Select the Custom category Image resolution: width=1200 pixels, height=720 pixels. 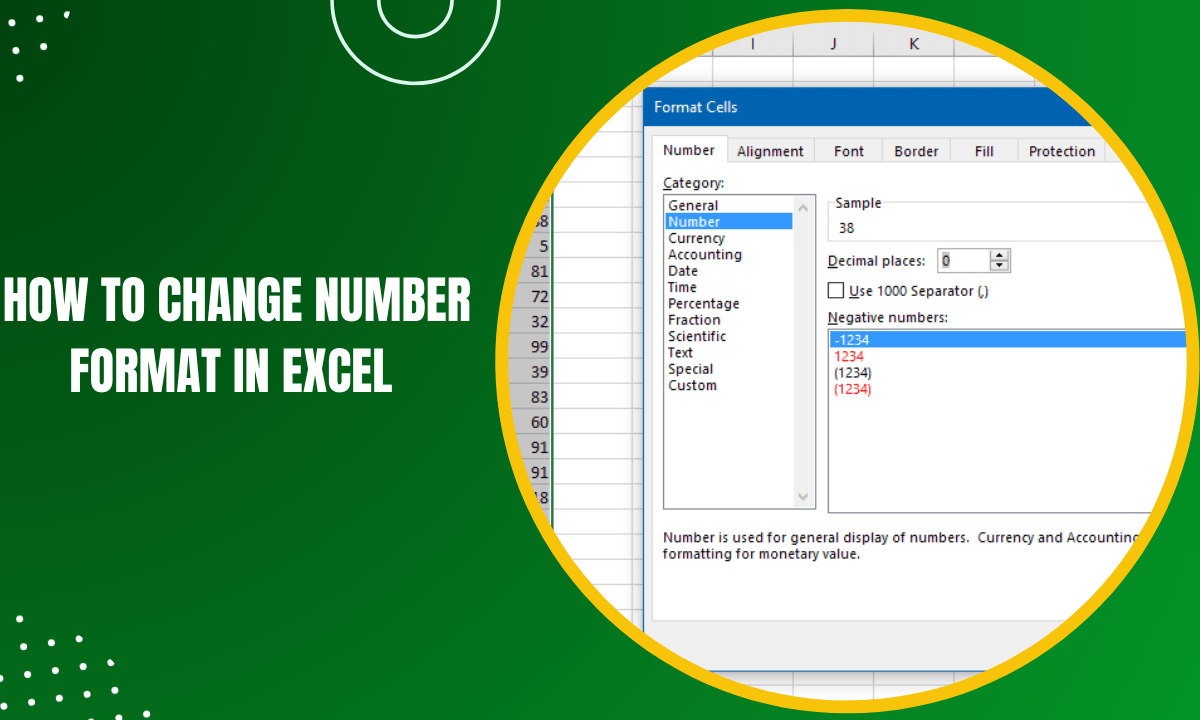[692, 385]
